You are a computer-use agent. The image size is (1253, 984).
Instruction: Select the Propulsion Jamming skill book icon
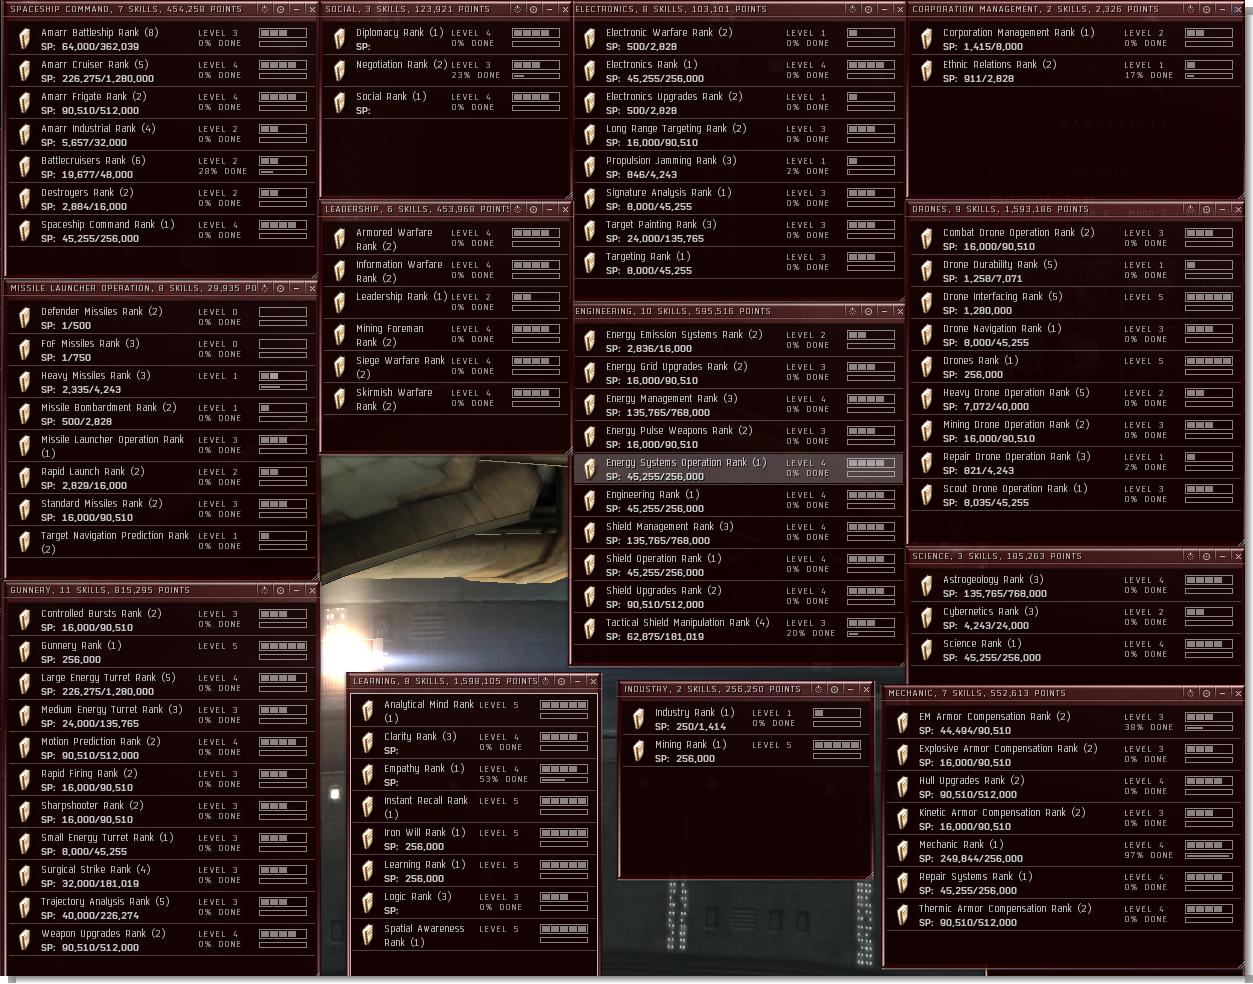590,167
